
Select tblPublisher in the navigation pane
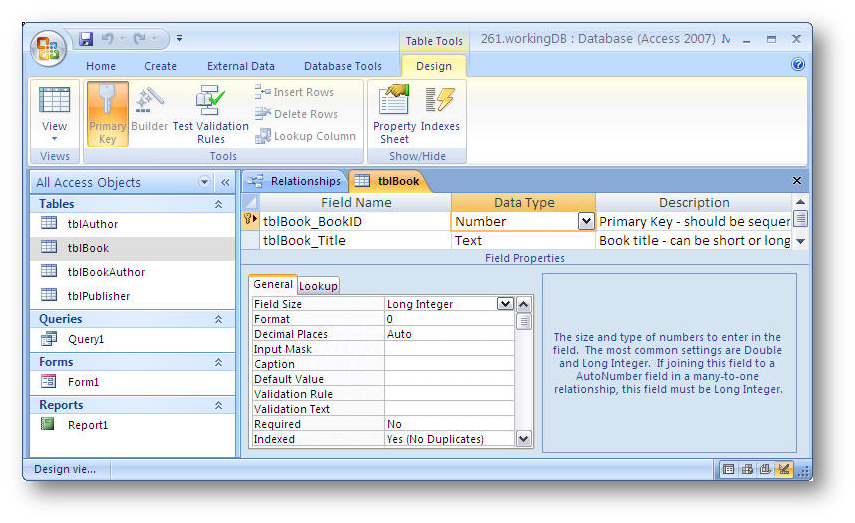98,296
